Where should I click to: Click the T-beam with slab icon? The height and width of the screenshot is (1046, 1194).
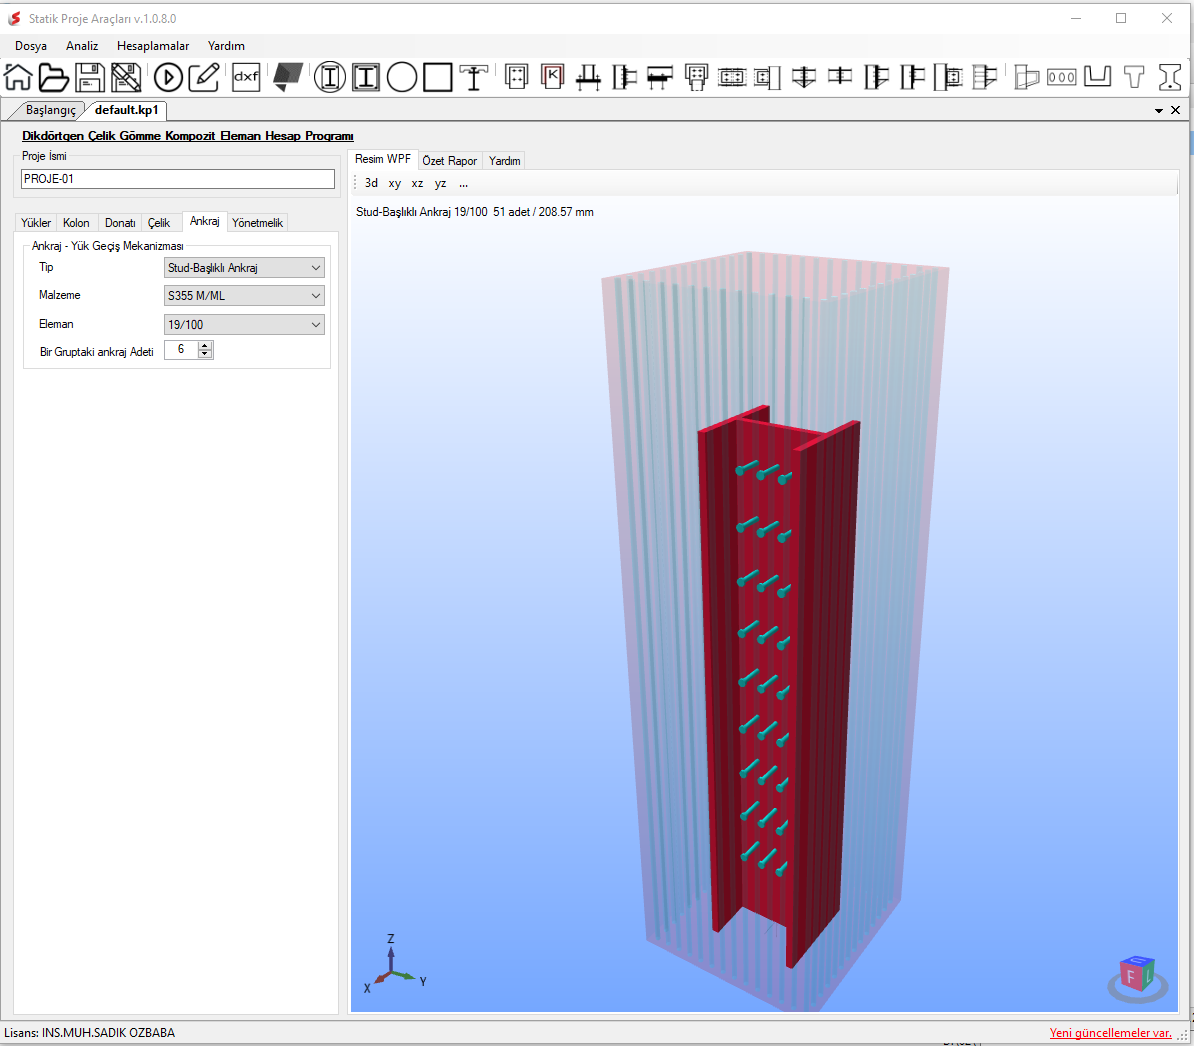474,77
